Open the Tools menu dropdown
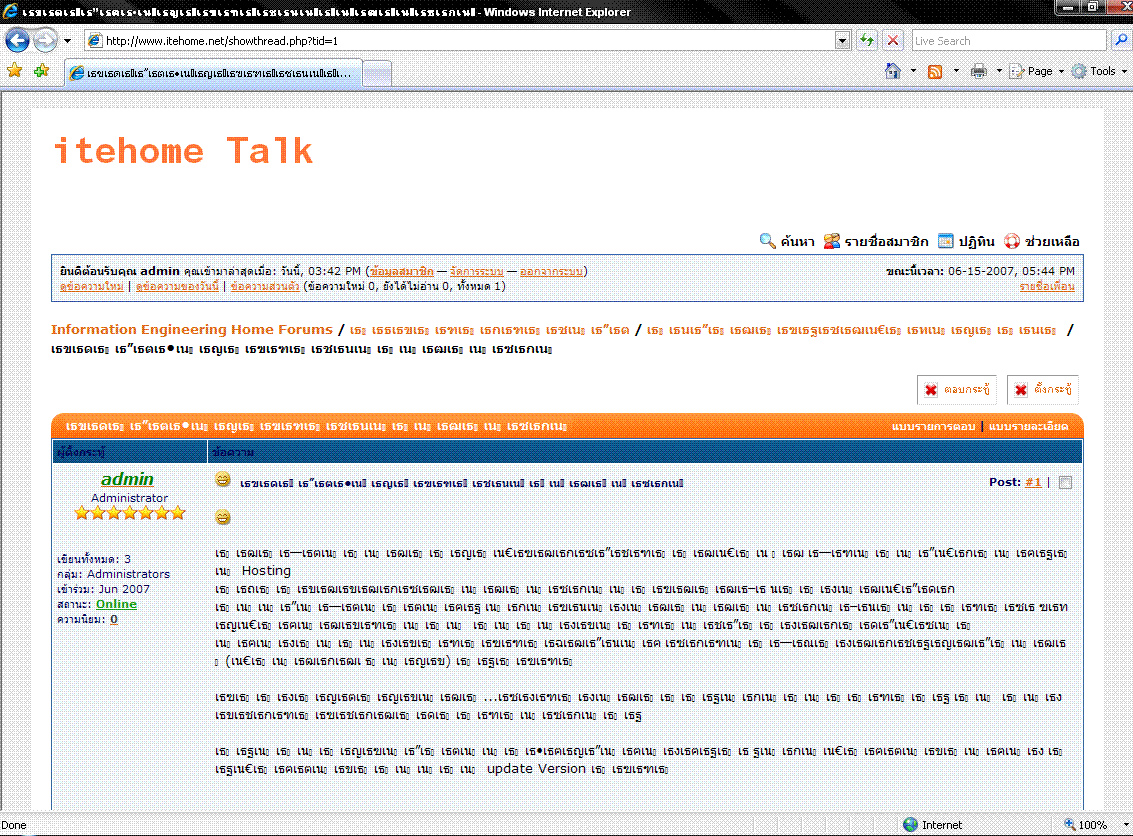Screen dimensions: 1133x836 point(1098,71)
